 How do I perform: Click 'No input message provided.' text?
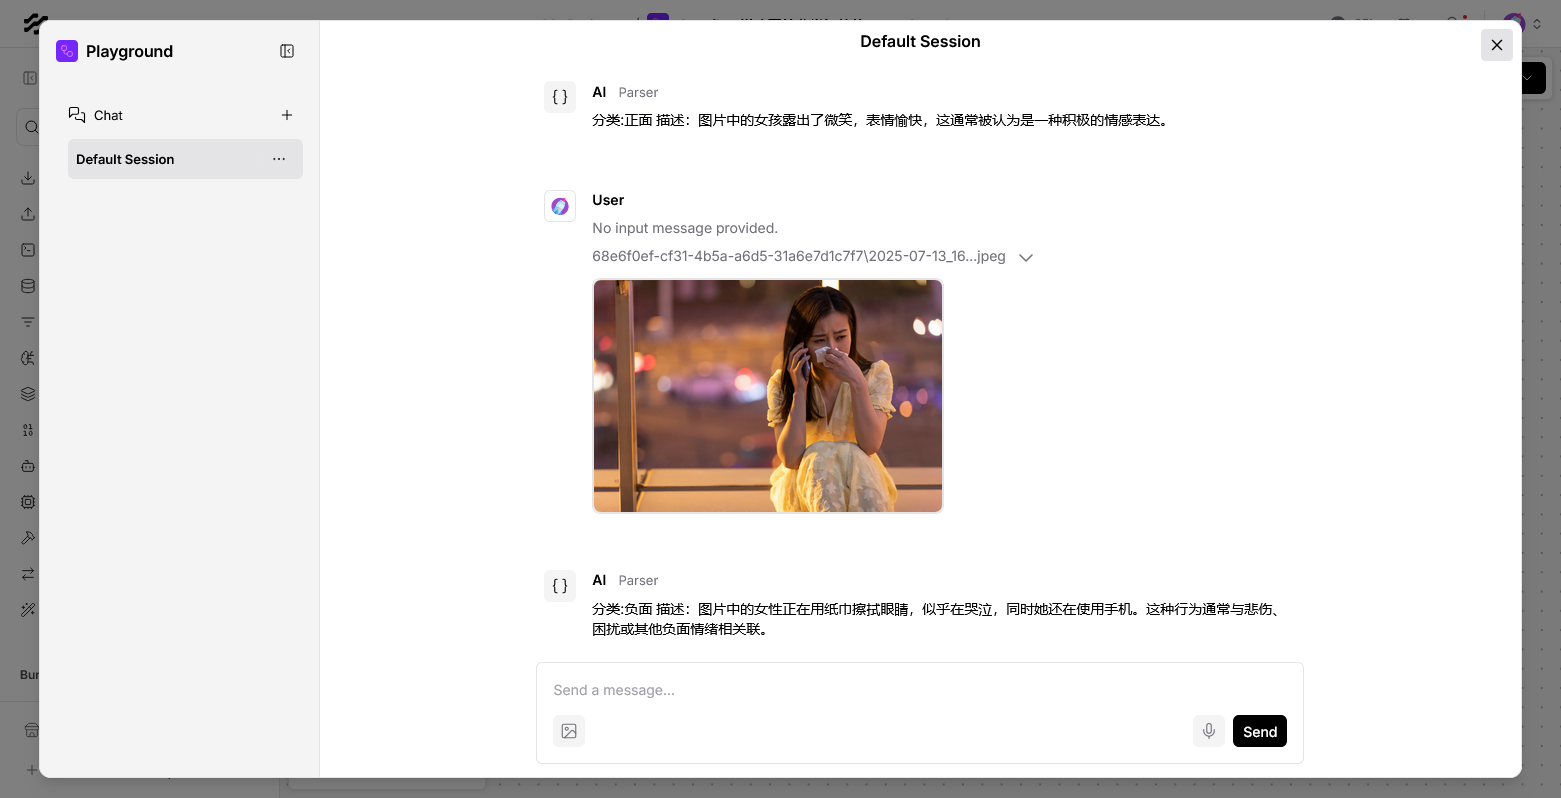click(685, 228)
